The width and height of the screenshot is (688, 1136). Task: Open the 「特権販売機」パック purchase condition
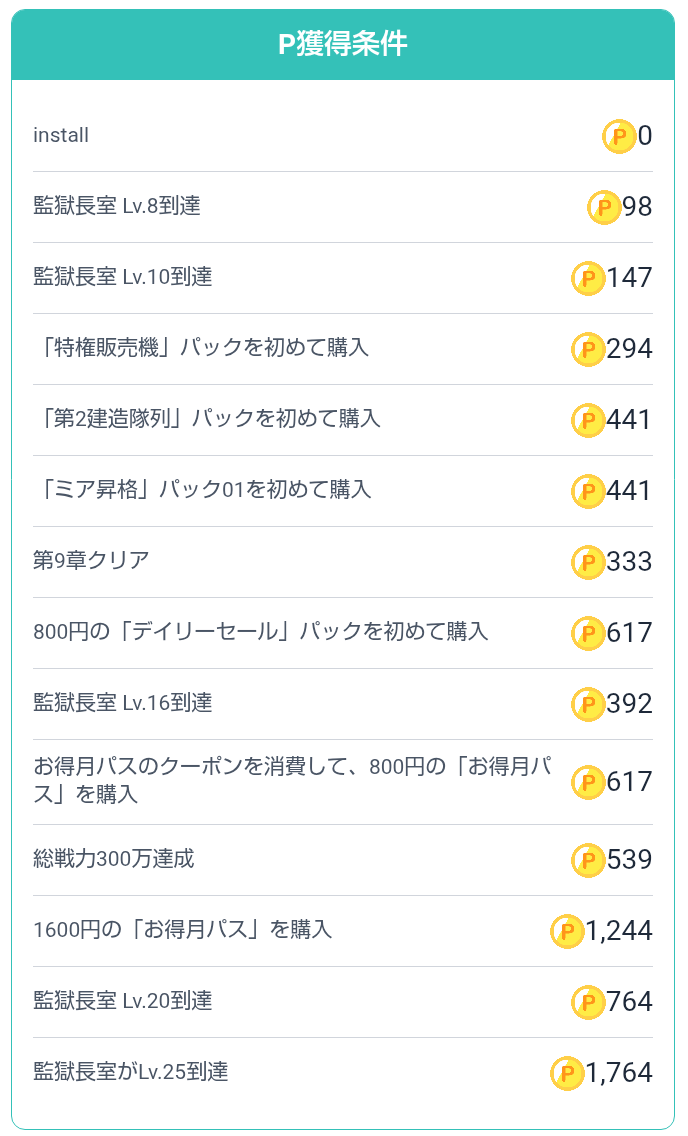(206, 349)
